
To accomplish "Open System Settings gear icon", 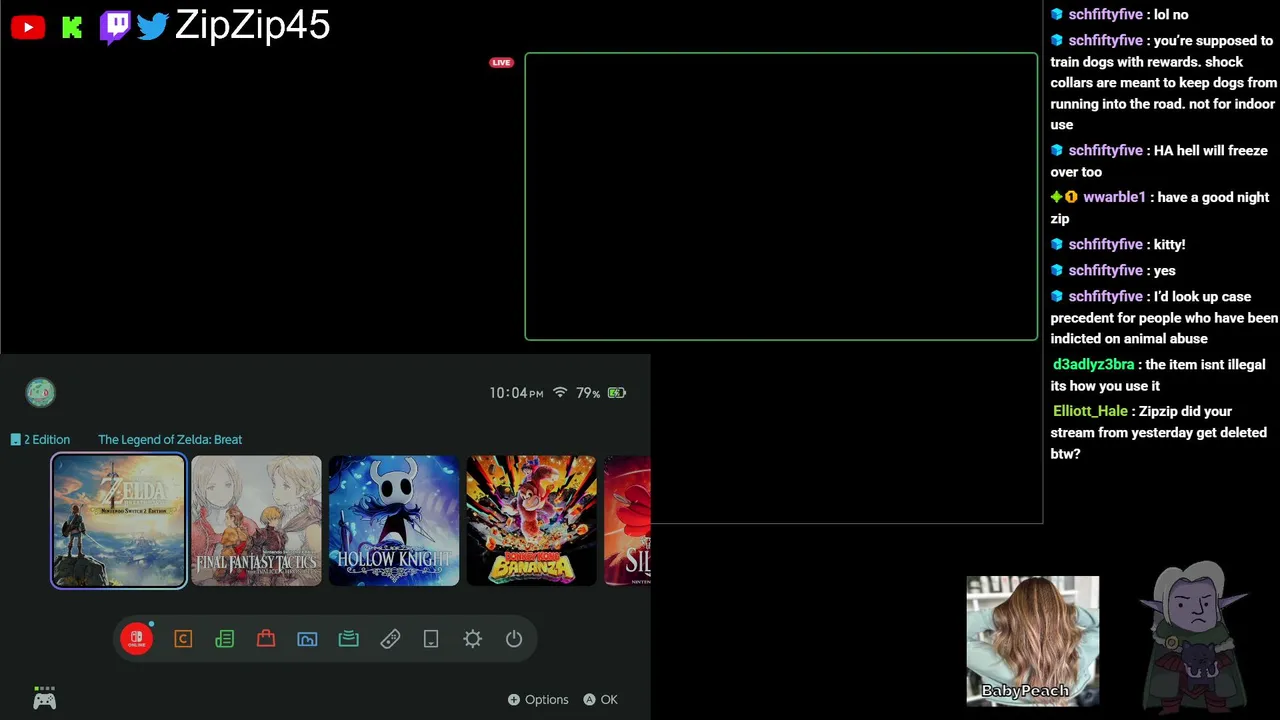I will pyautogui.click(x=473, y=639).
